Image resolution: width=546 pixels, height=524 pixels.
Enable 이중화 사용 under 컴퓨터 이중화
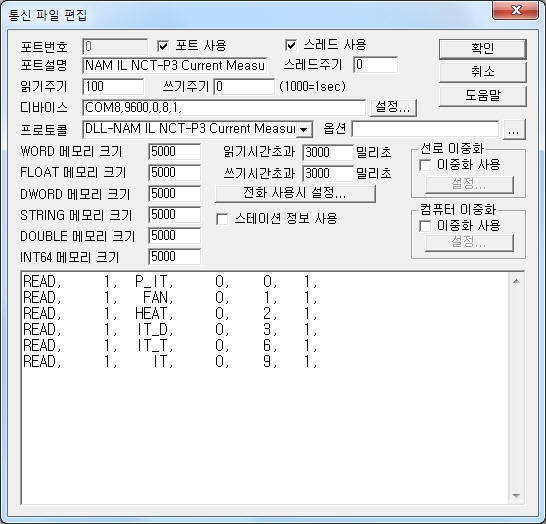(x=425, y=226)
